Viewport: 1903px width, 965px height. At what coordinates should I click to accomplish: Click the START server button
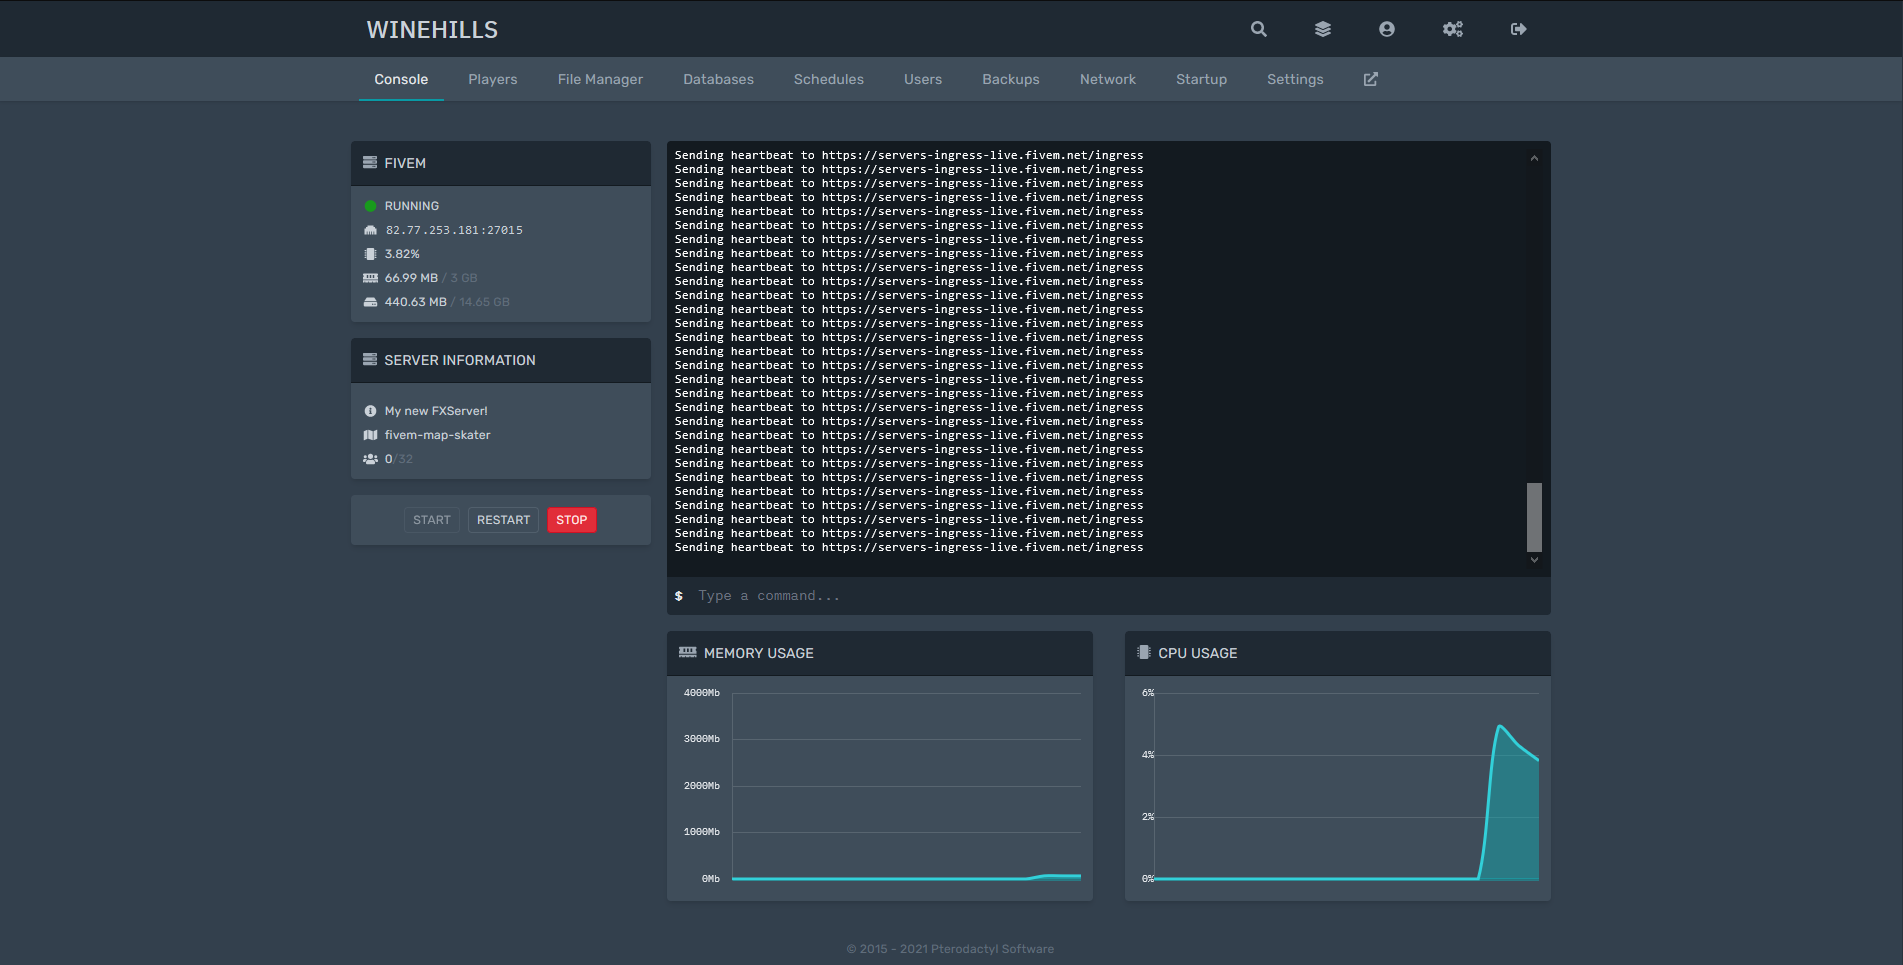tap(431, 520)
